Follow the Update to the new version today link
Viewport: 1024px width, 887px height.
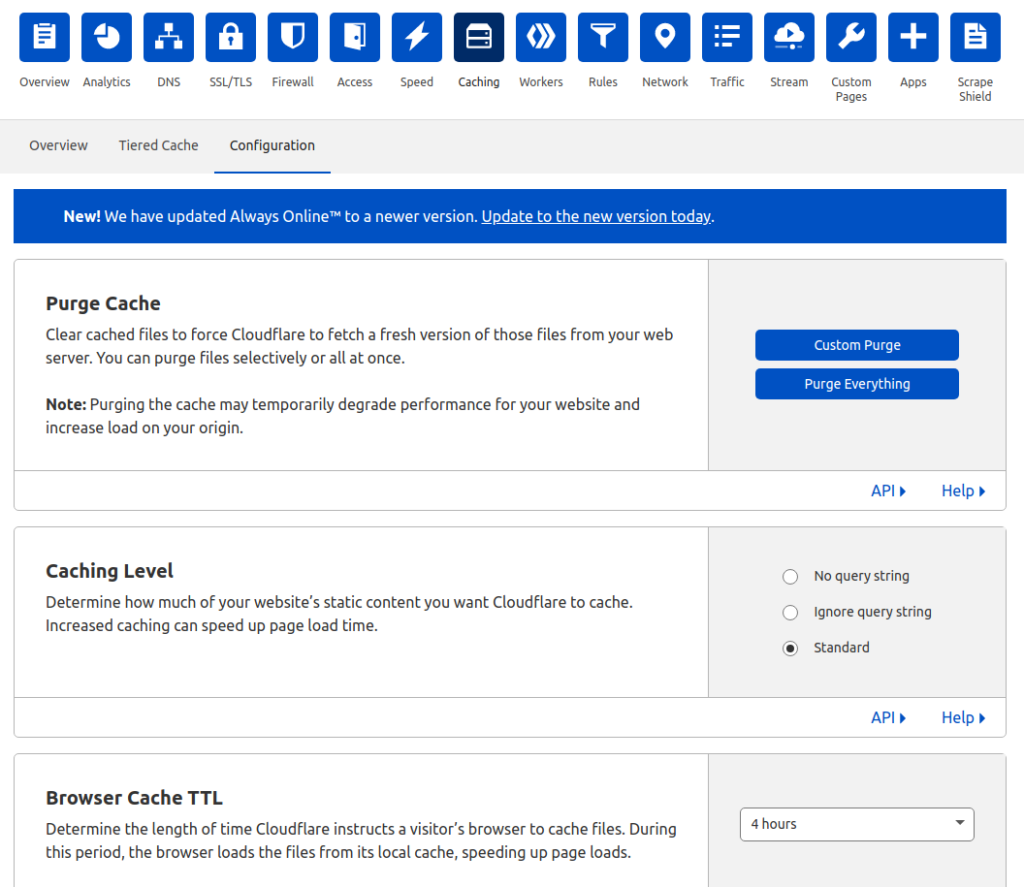596,216
